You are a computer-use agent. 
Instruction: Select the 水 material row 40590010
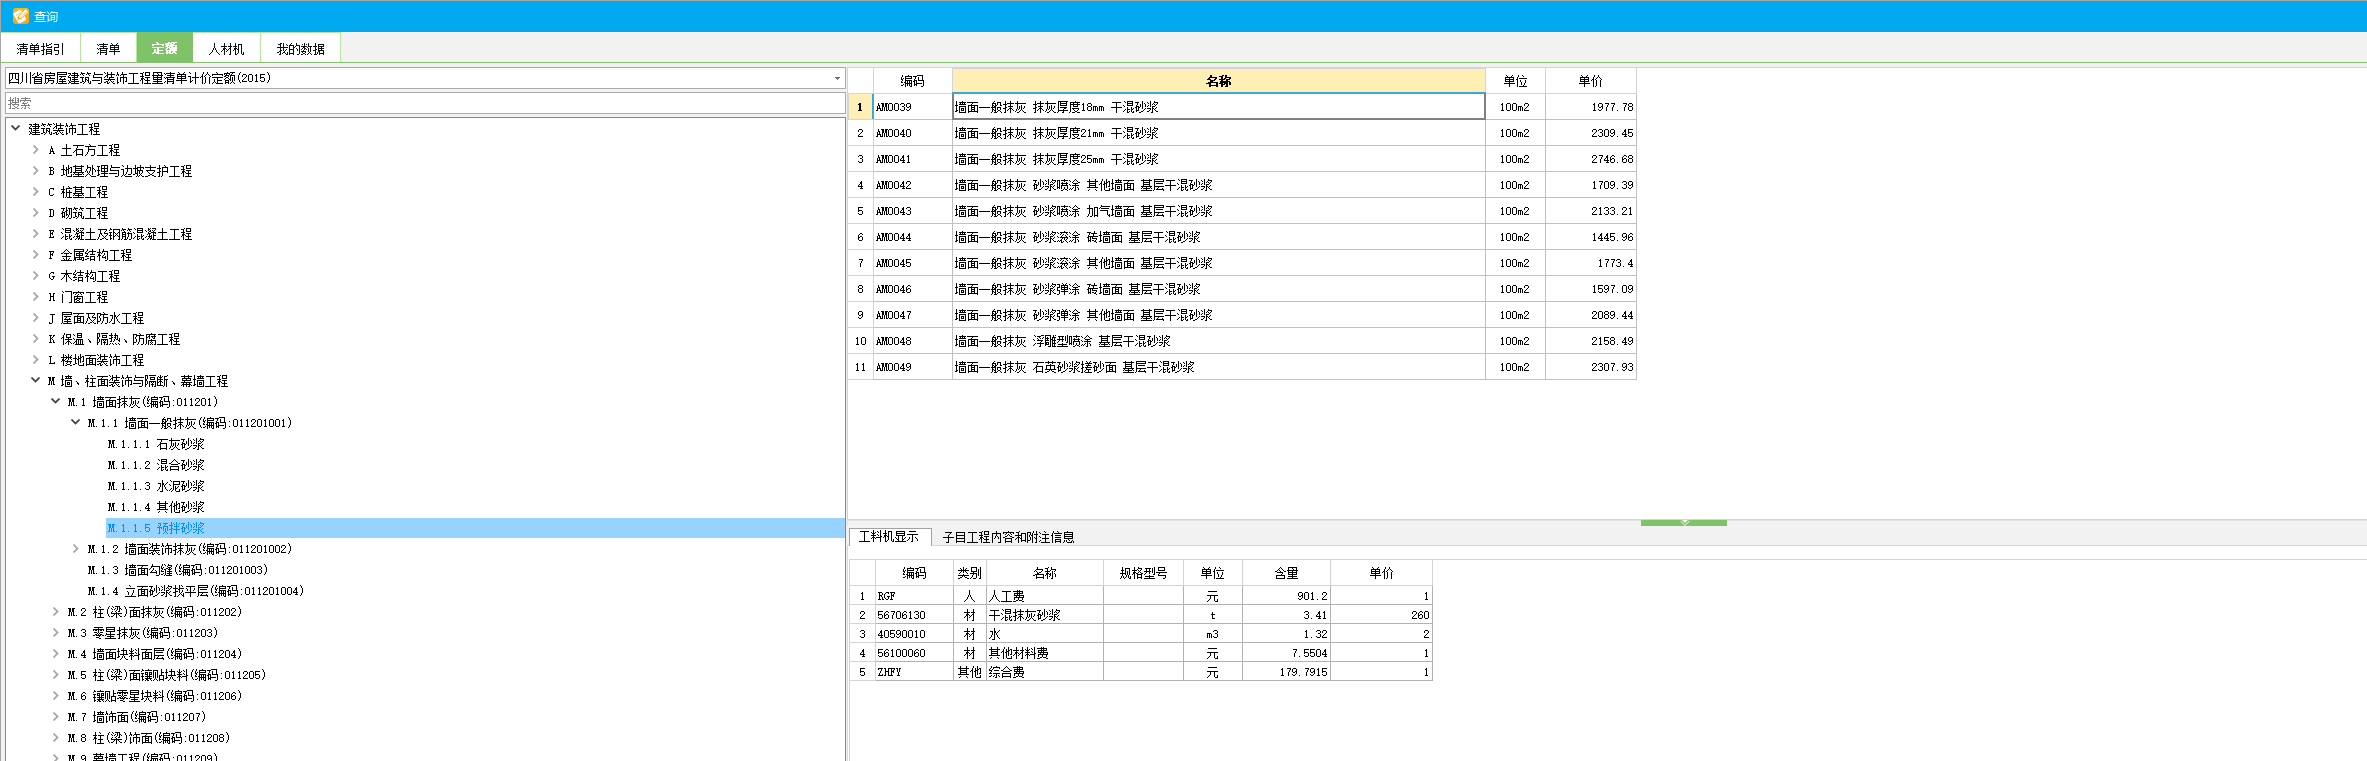click(1141, 634)
